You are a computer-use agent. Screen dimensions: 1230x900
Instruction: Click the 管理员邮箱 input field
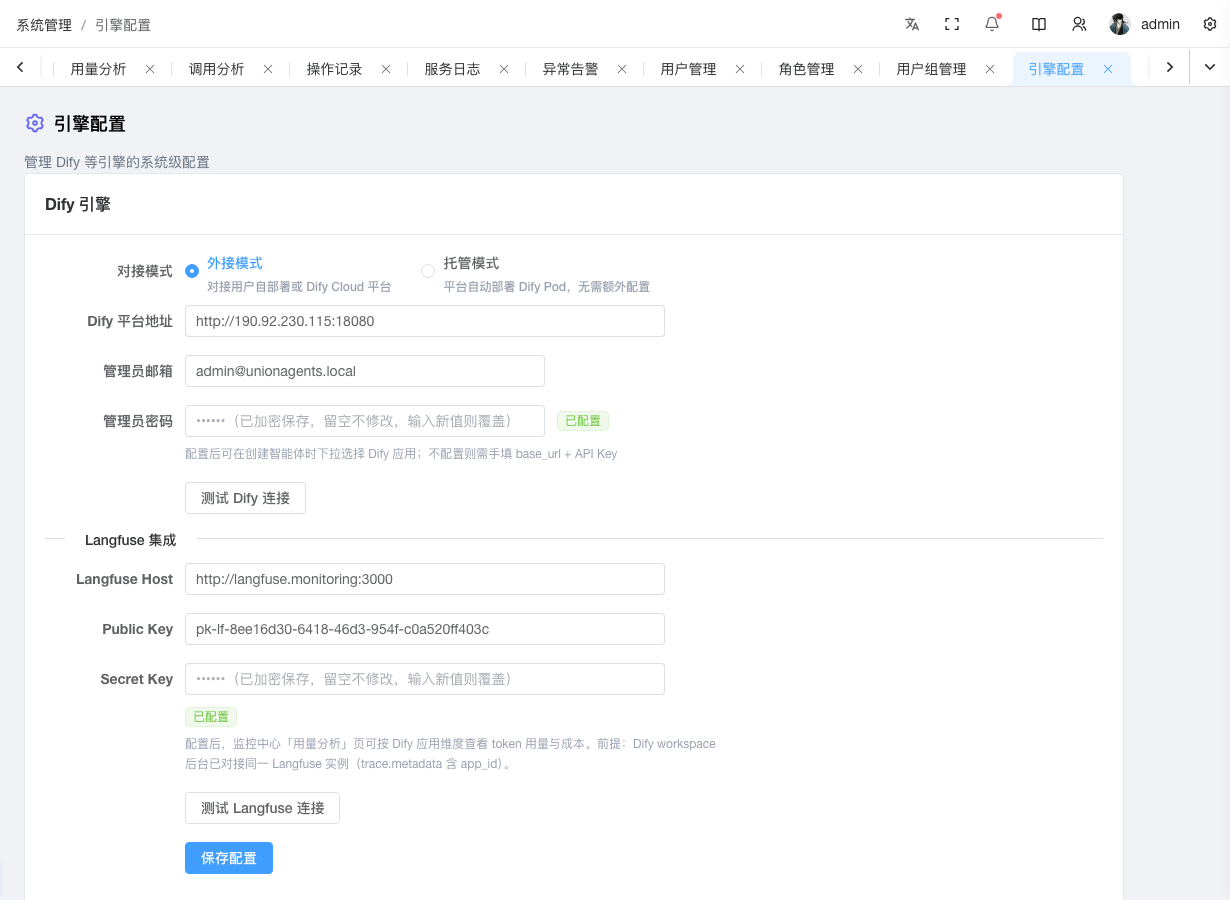click(365, 371)
